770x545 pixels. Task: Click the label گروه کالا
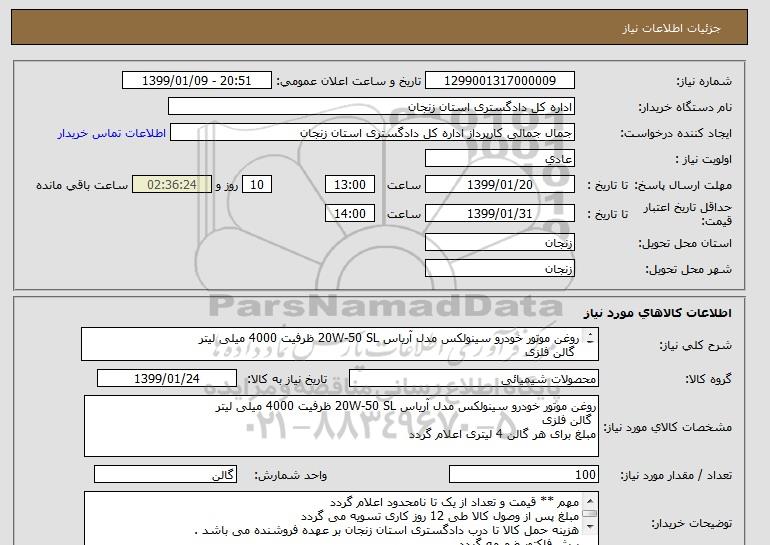[x=709, y=379]
